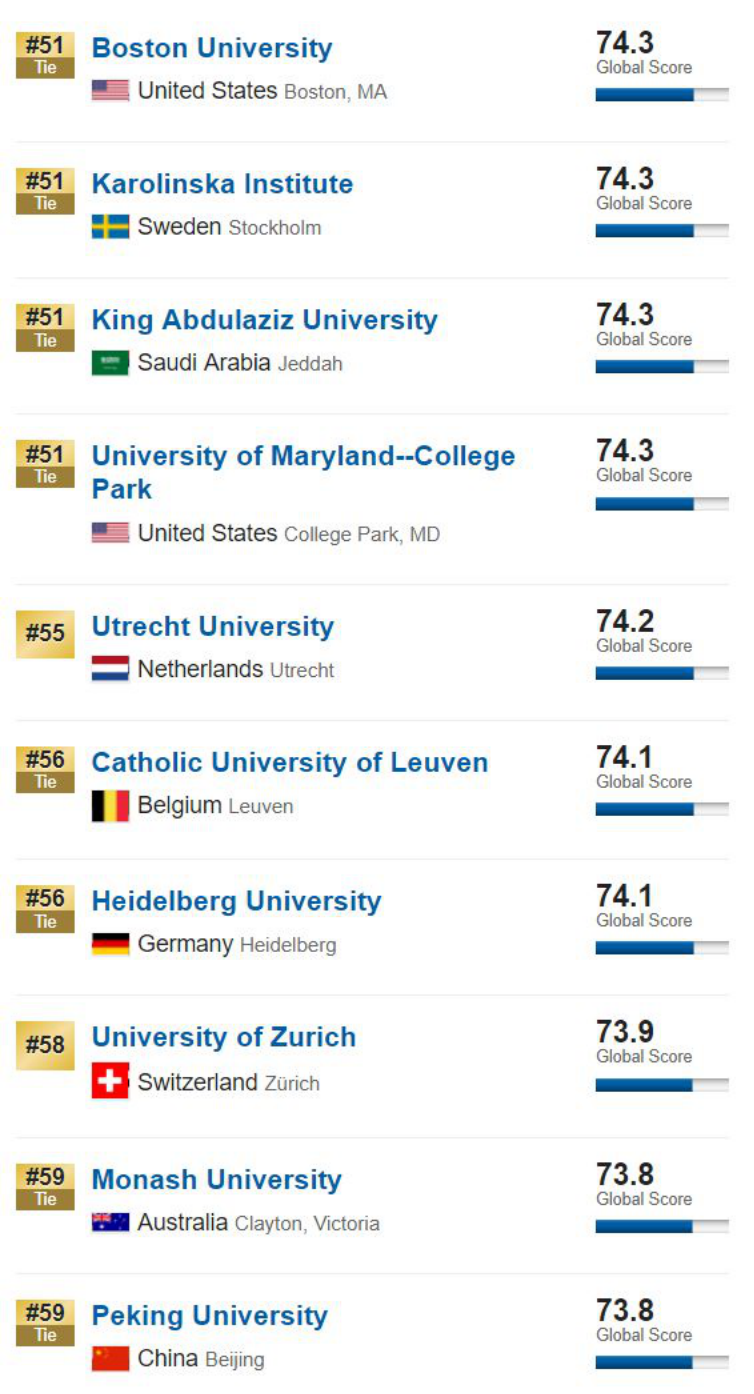The image size is (754, 1394).
Task: Open the Karolinska Institute link
Action: 222,184
